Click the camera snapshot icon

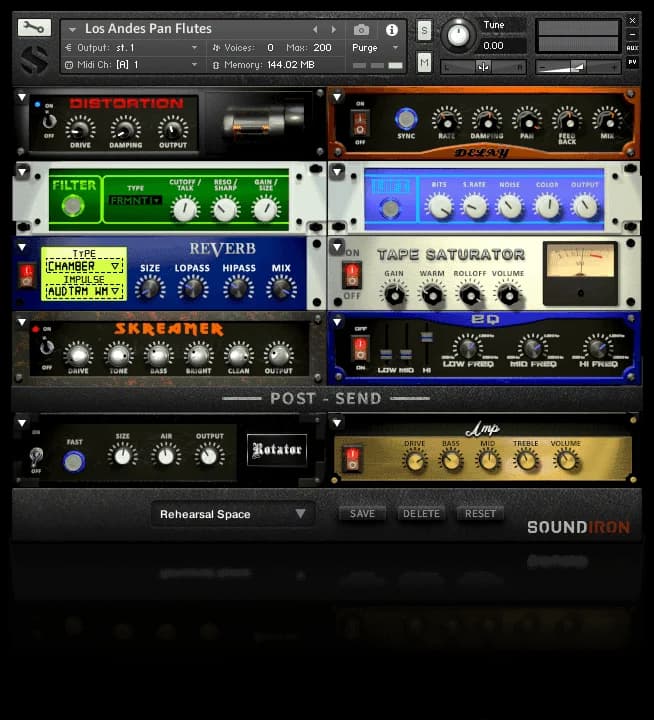pyautogui.click(x=362, y=30)
